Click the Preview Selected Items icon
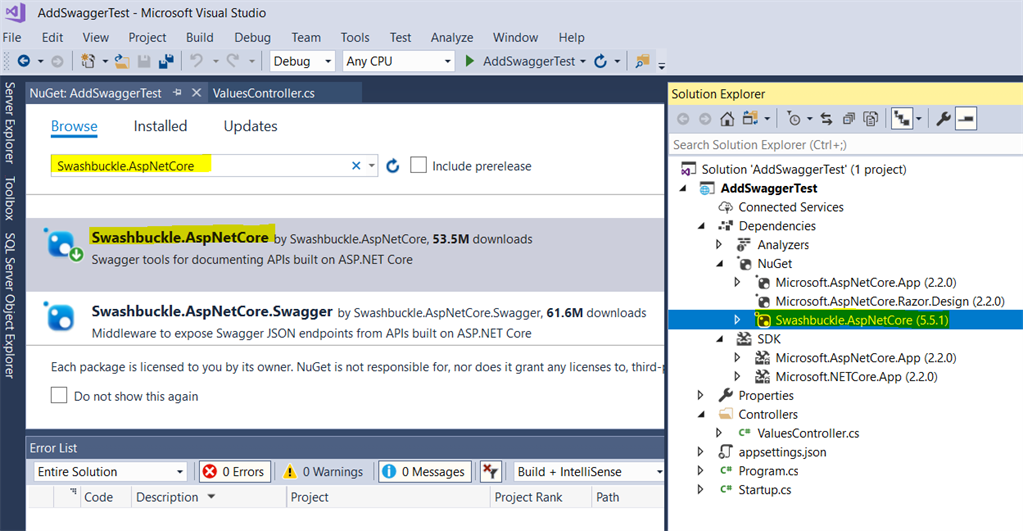 click(966, 119)
